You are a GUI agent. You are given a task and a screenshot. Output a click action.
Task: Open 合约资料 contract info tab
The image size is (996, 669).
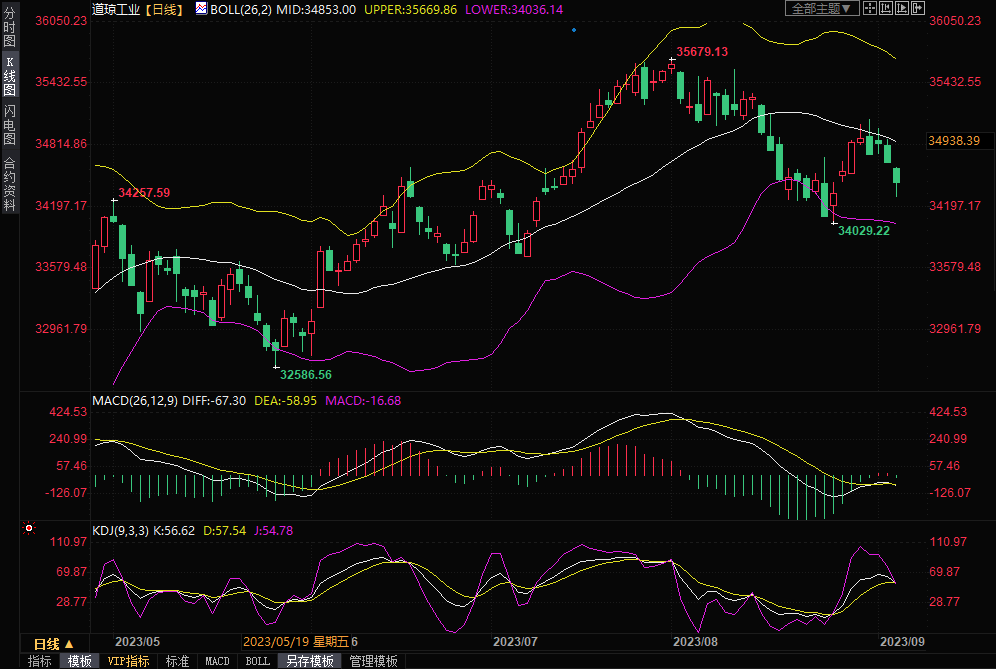point(9,184)
